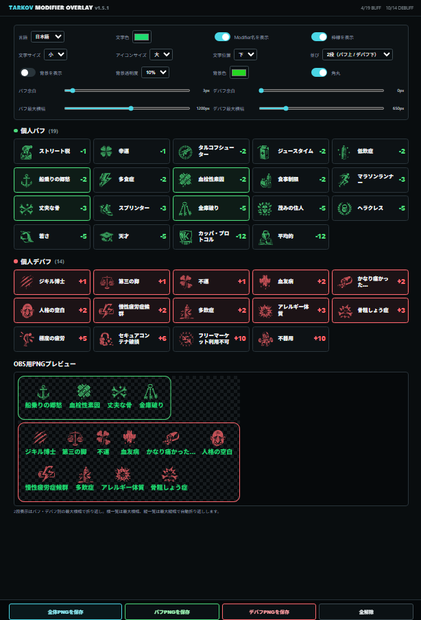Screen dimensions: 421x620
Task: Click the マラソンランナー runner icon
Action: click(x=344, y=180)
